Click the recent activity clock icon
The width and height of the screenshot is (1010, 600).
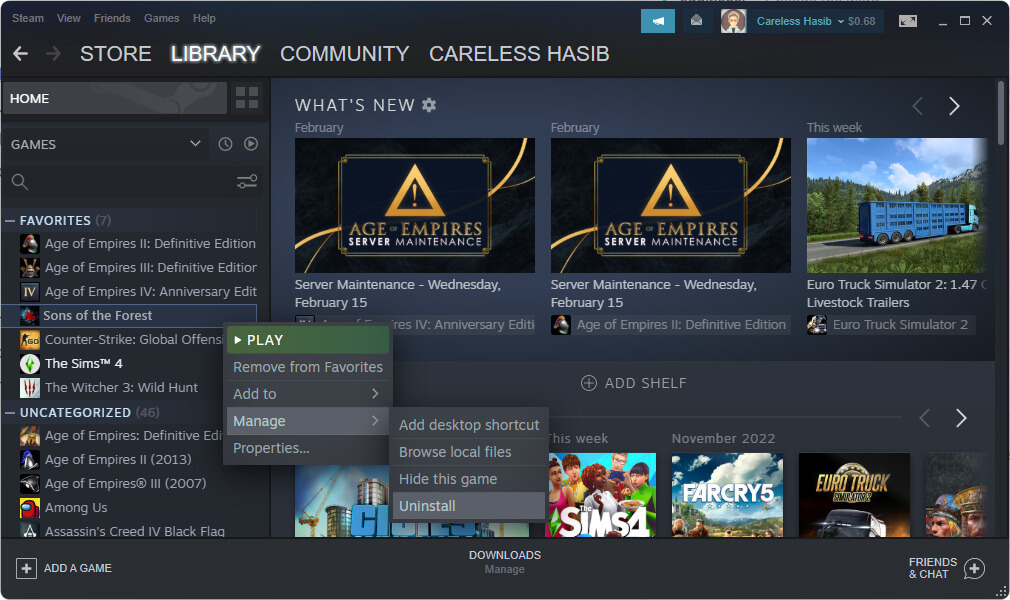(225, 144)
